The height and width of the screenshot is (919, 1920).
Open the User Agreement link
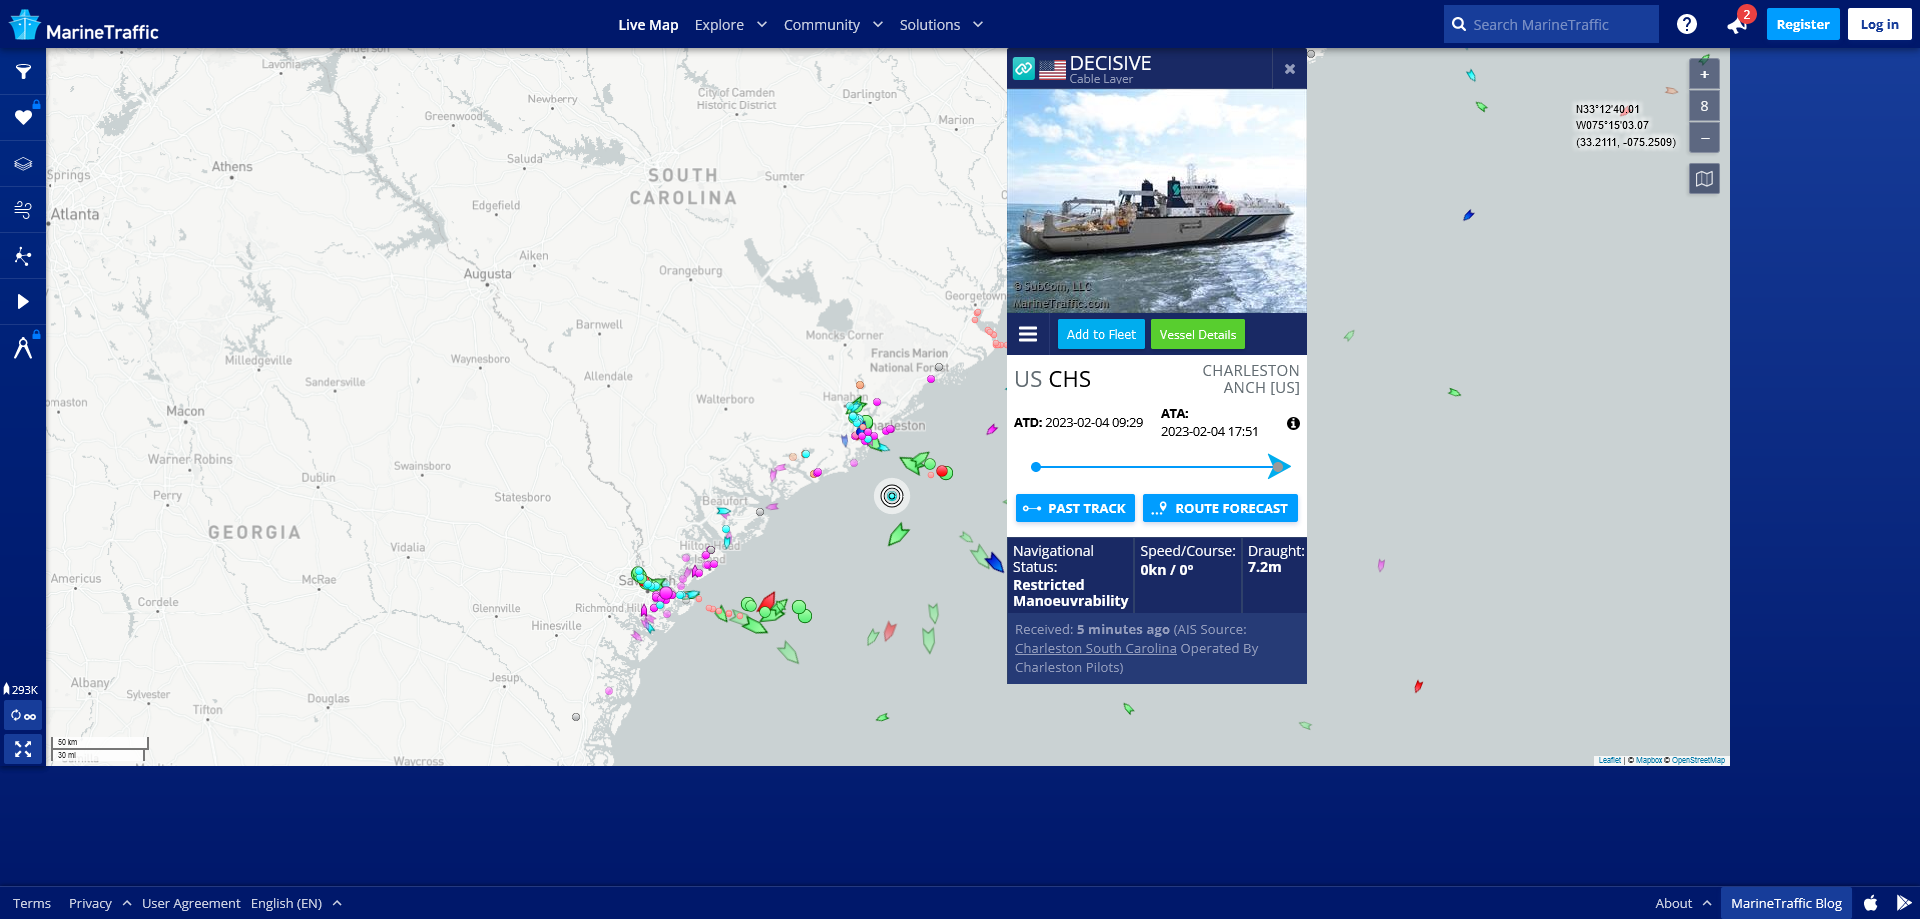[x=191, y=903]
